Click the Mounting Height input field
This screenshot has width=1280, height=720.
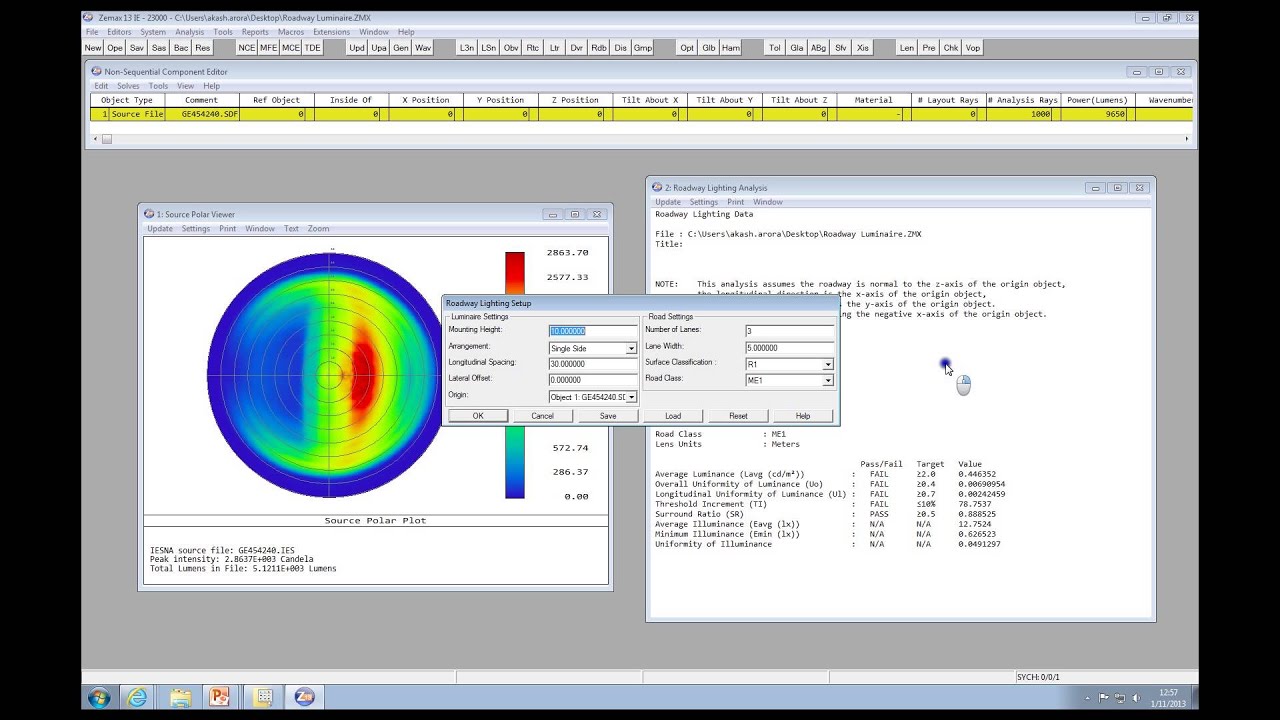pyautogui.click(x=593, y=331)
